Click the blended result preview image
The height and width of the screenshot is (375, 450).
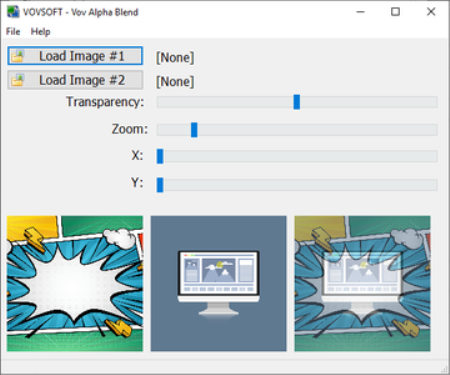coord(362,284)
